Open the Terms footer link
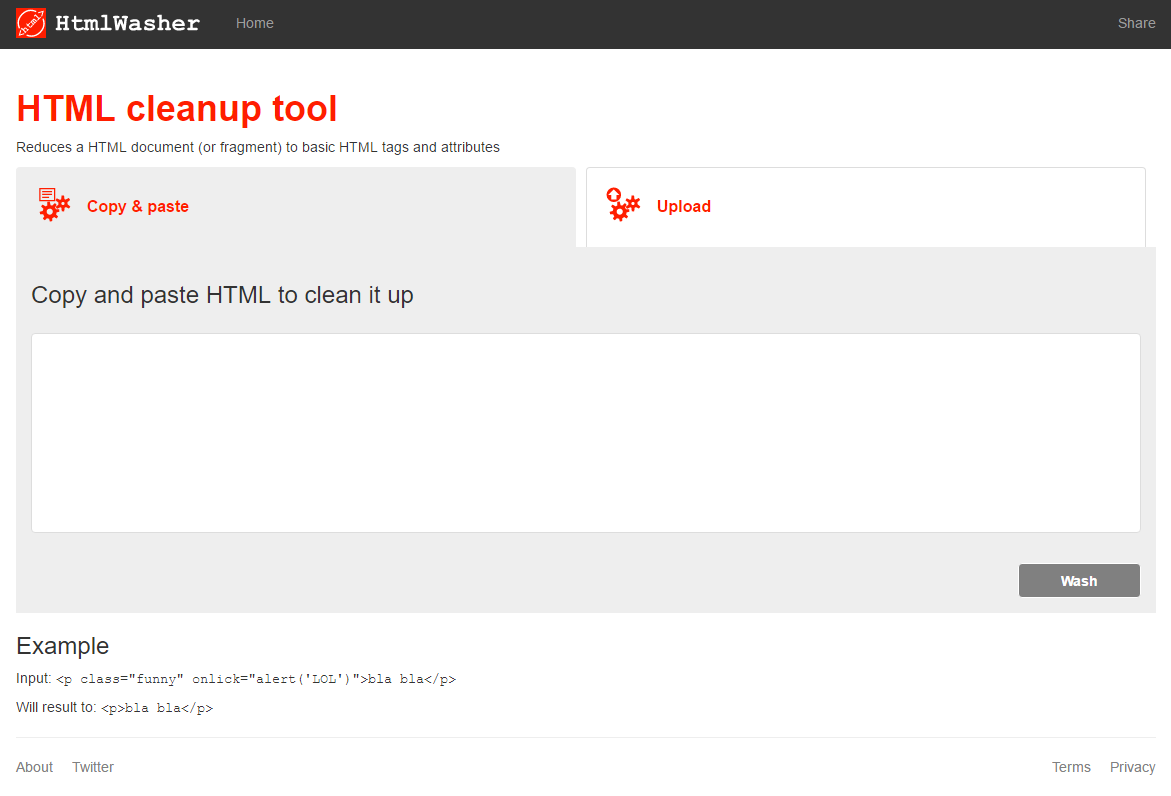 click(1071, 767)
